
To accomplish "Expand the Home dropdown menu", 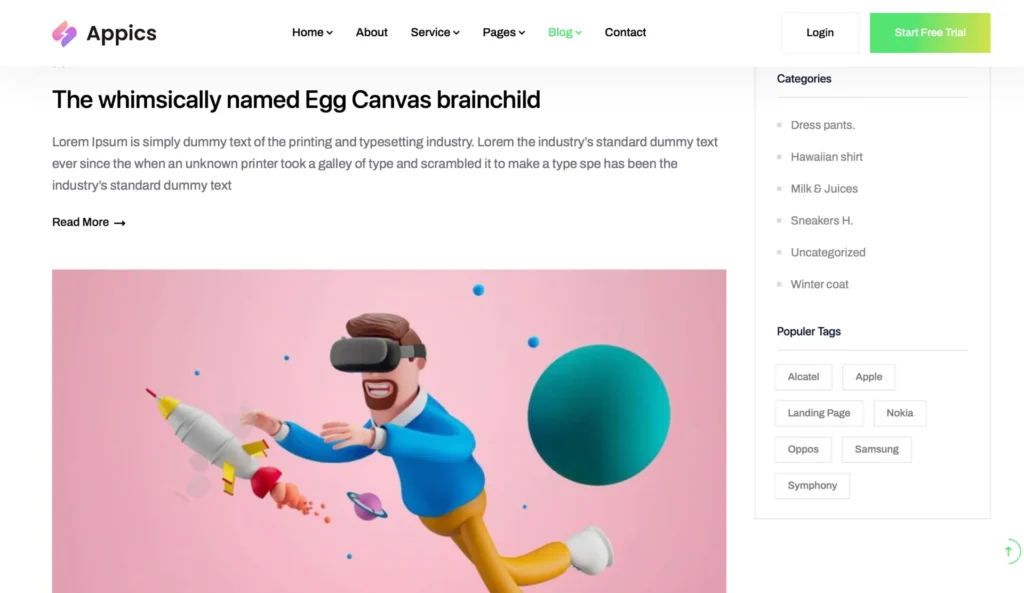I will [312, 33].
